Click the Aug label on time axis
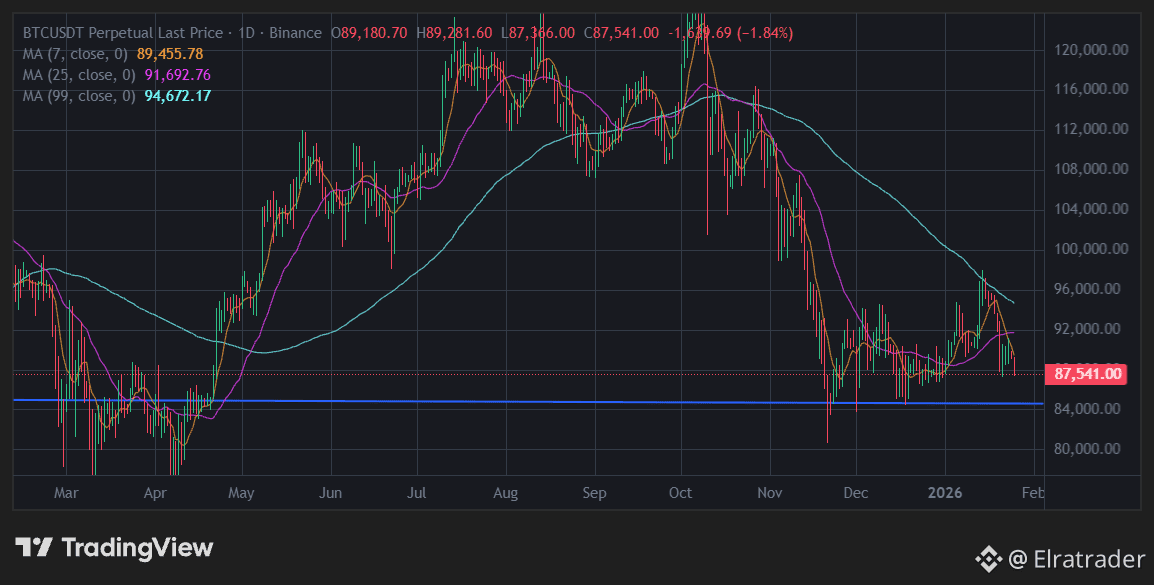This screenshot has width=1154, height=585. click(506, 493)
